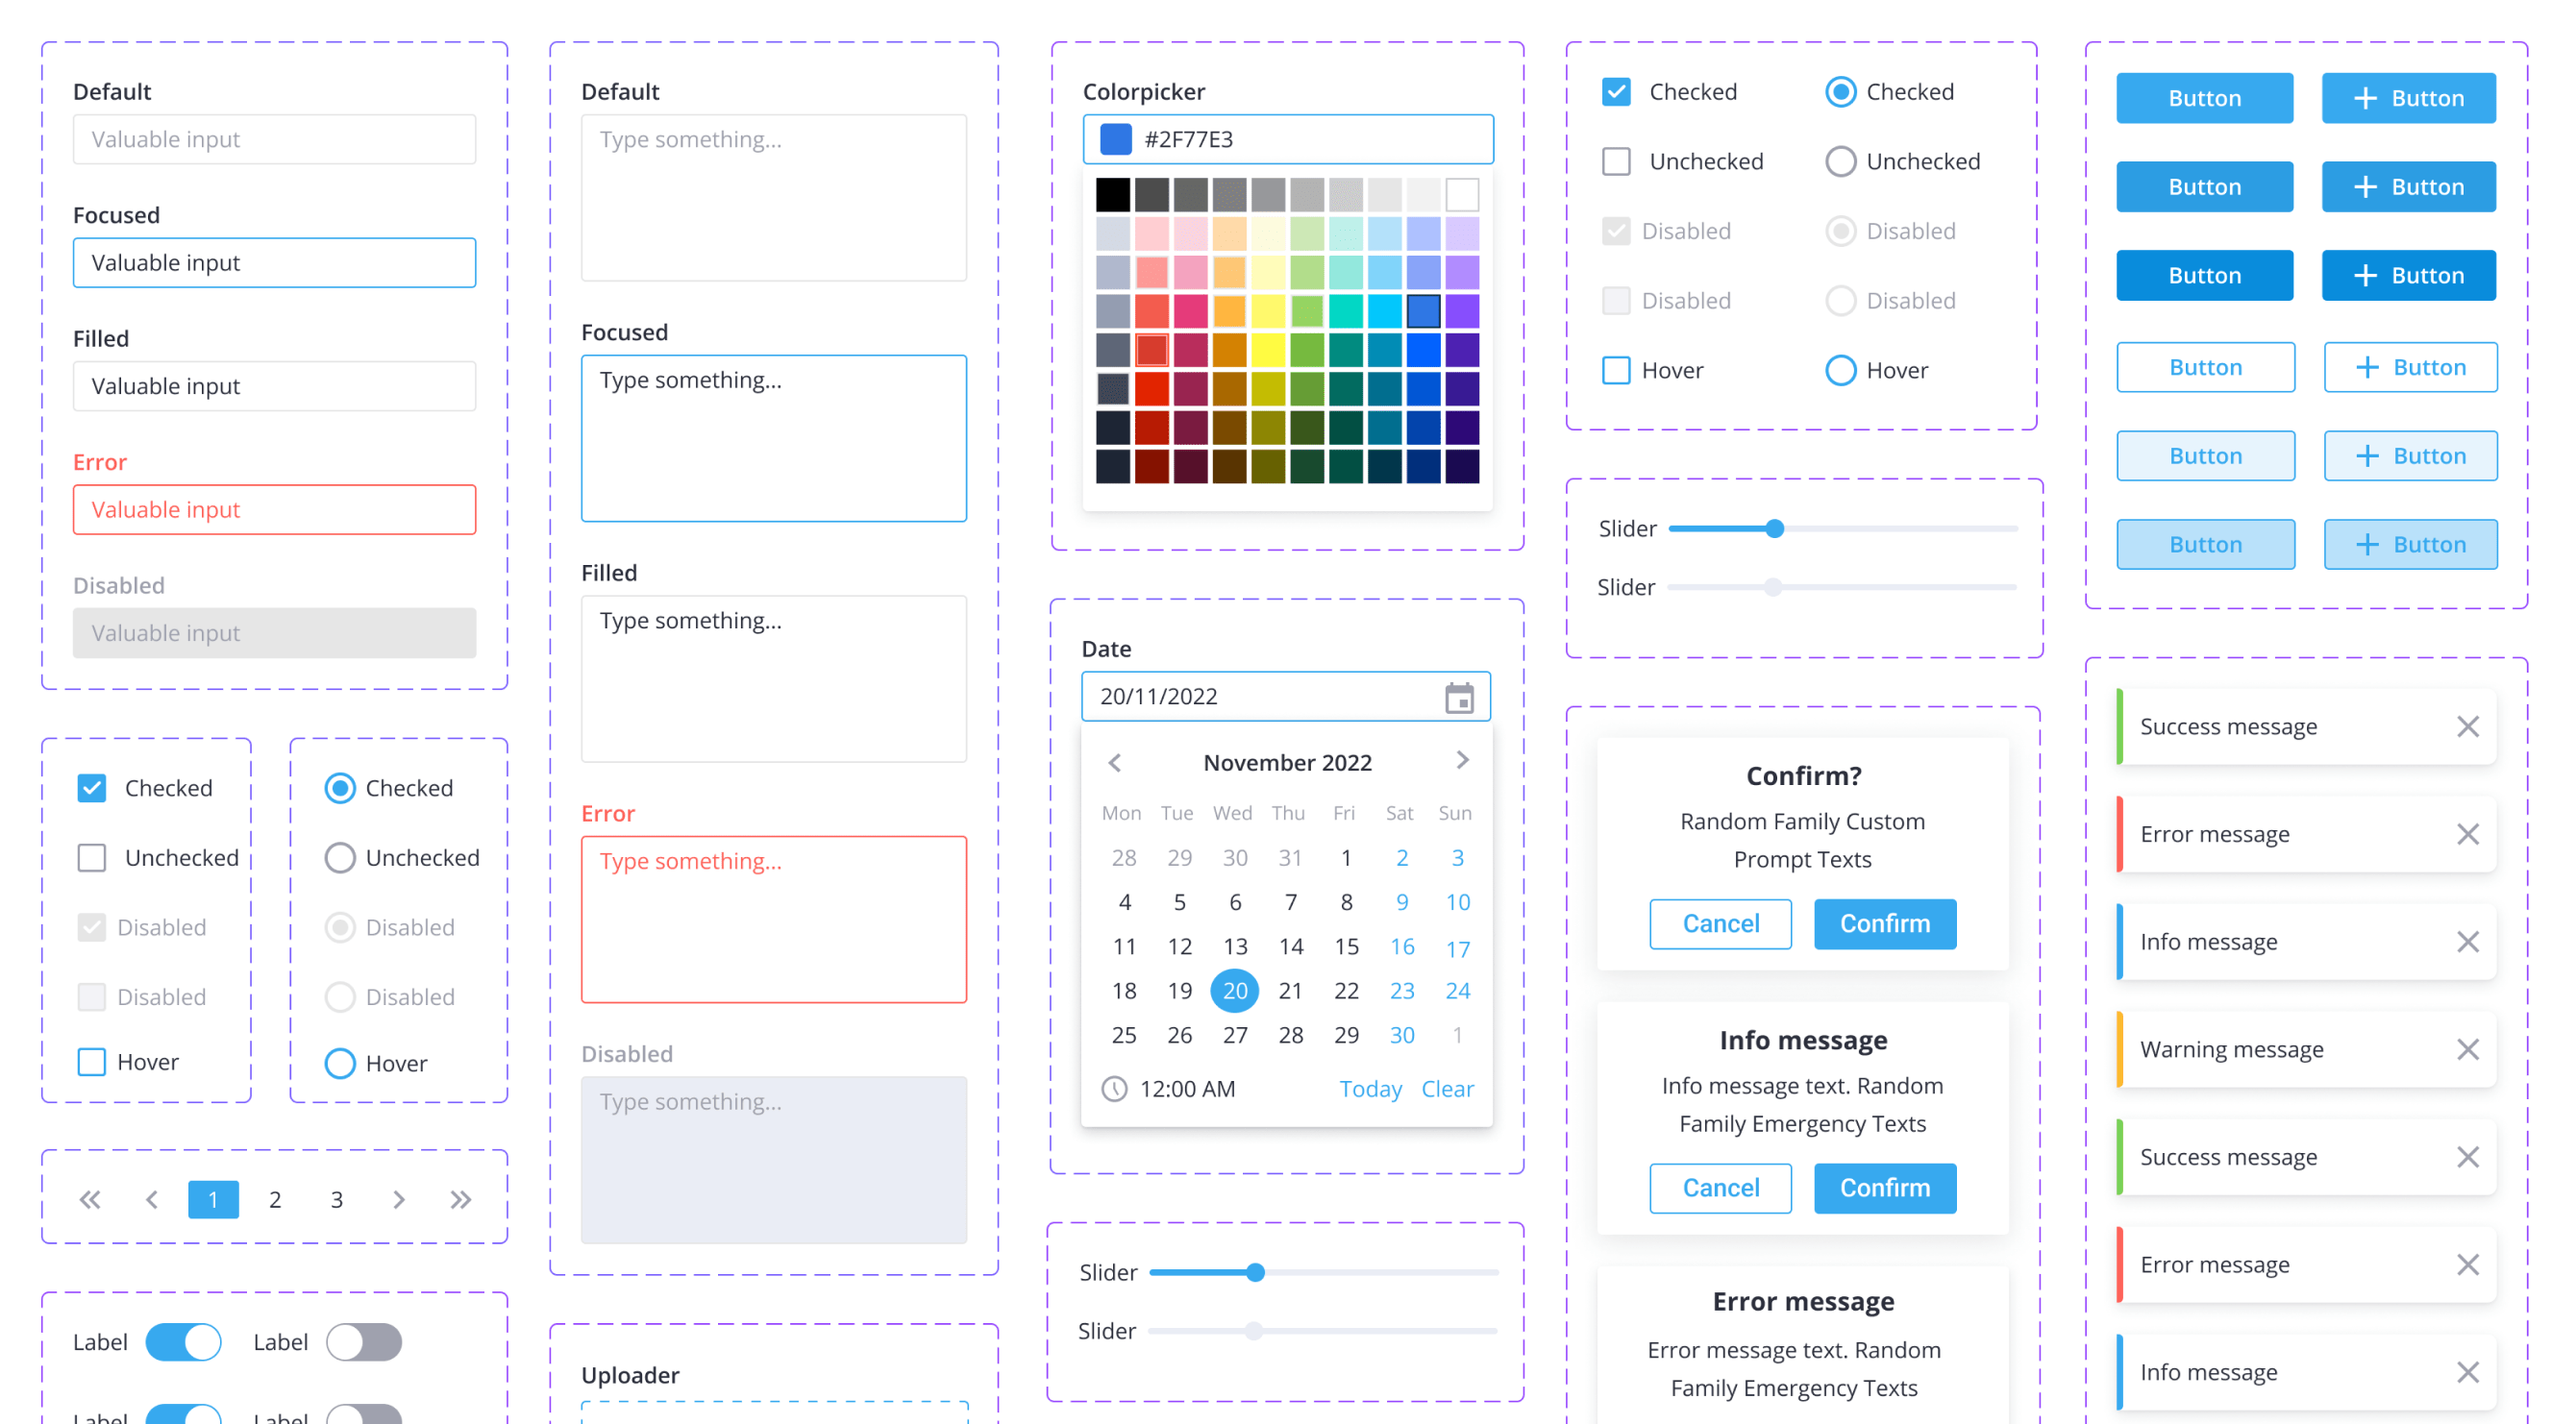Click the white outlined Button without plus

(x=2205, y=367)
